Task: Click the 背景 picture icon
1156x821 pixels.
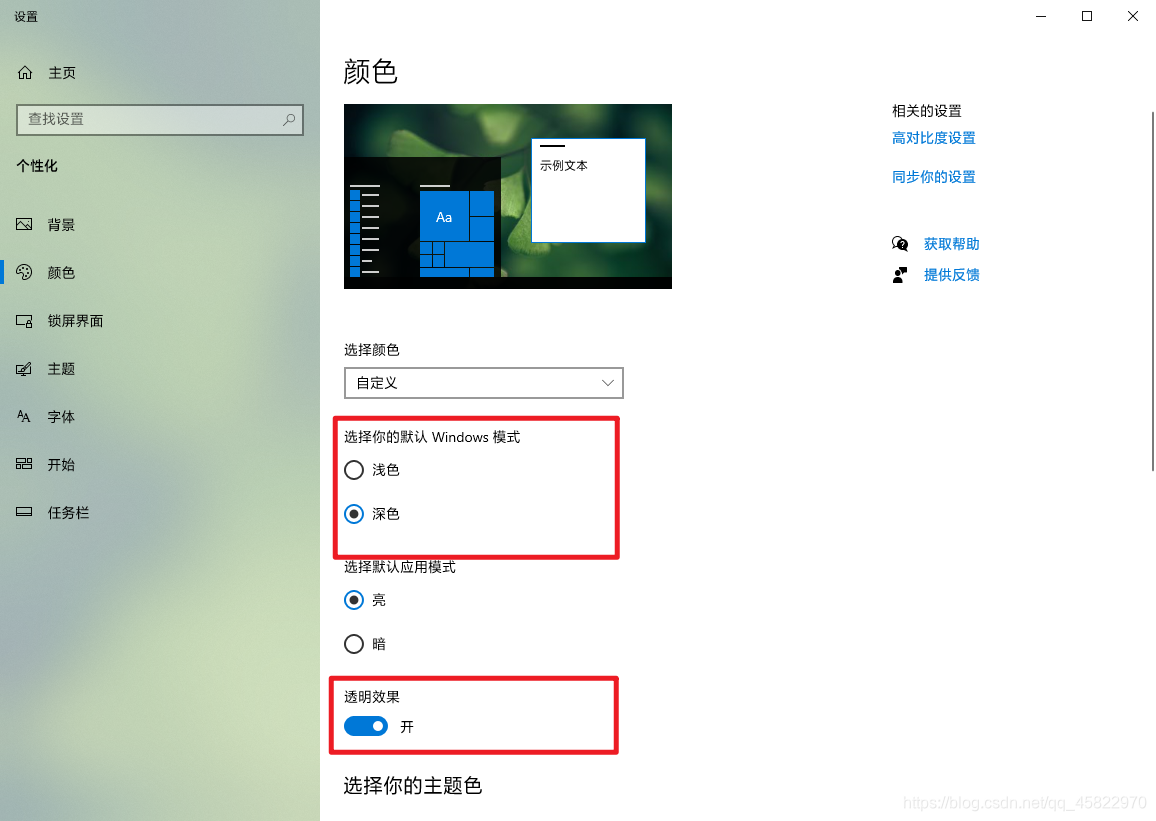Action: pos(24,224)
